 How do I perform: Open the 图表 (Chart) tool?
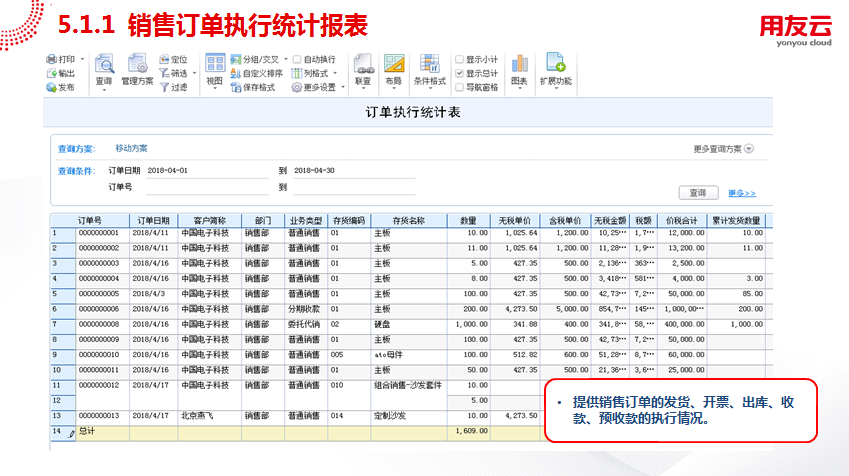click(519, 66)
